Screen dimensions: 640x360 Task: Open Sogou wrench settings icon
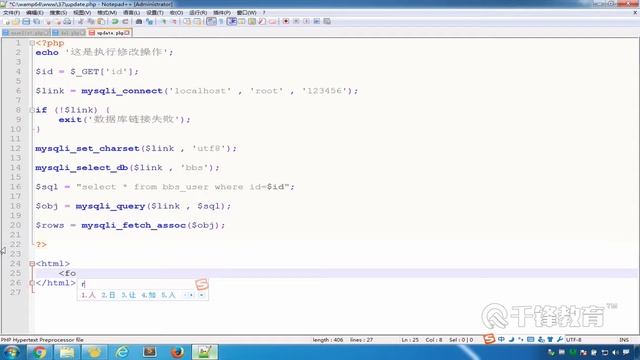(560, 339)
